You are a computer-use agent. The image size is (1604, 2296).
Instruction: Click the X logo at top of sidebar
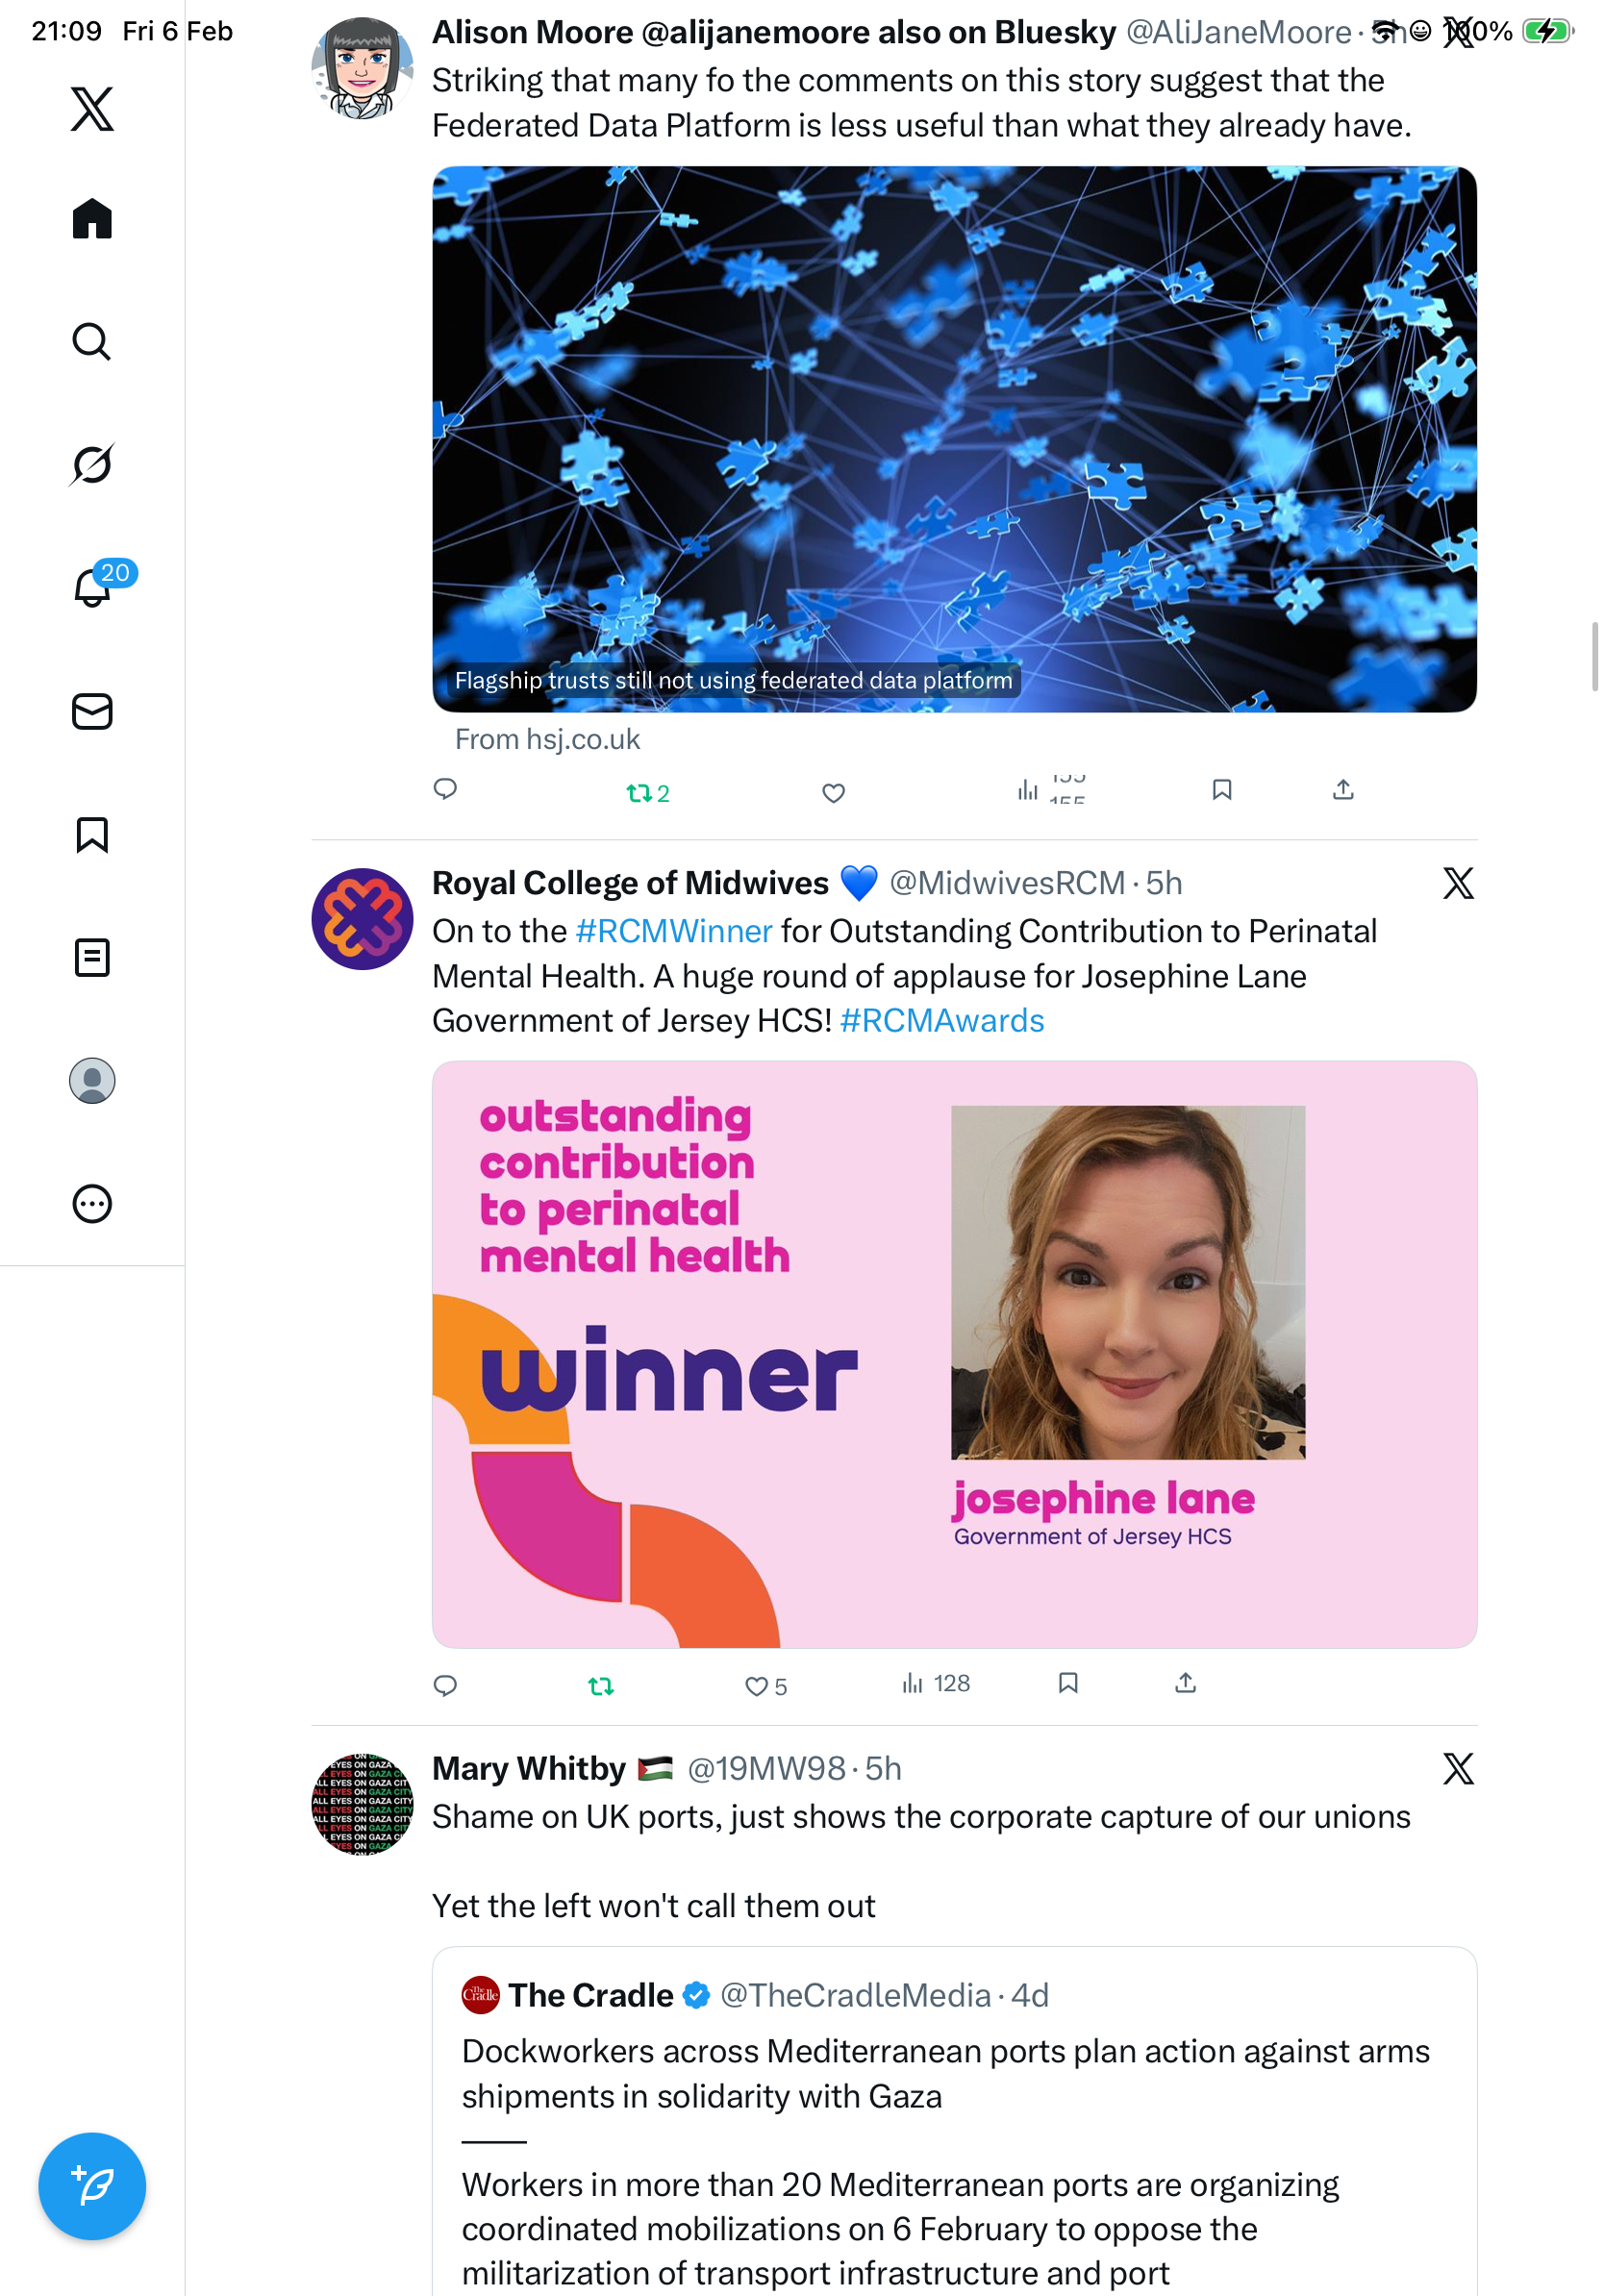[x=92, y=108]
